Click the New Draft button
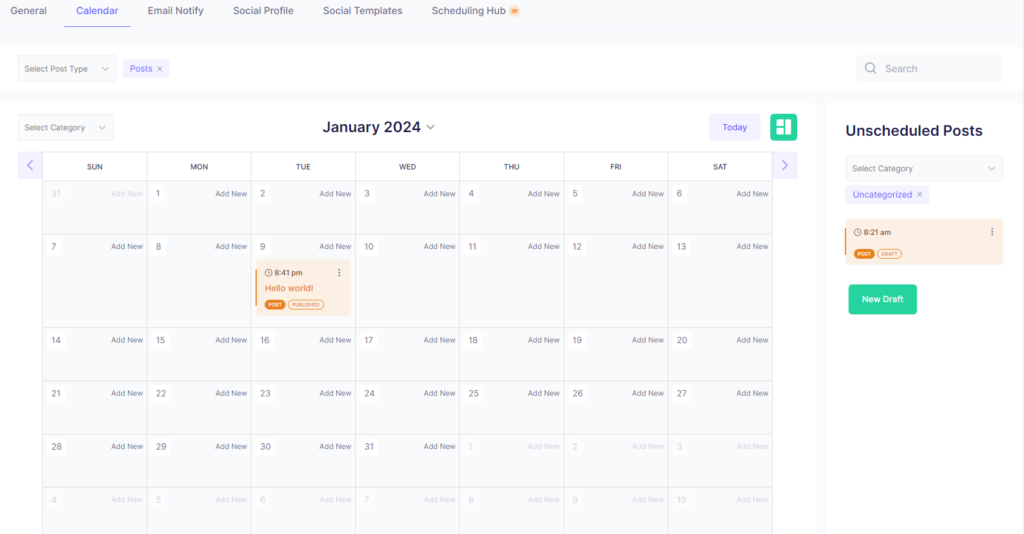 pyautogui.click(x=882, y=299)
